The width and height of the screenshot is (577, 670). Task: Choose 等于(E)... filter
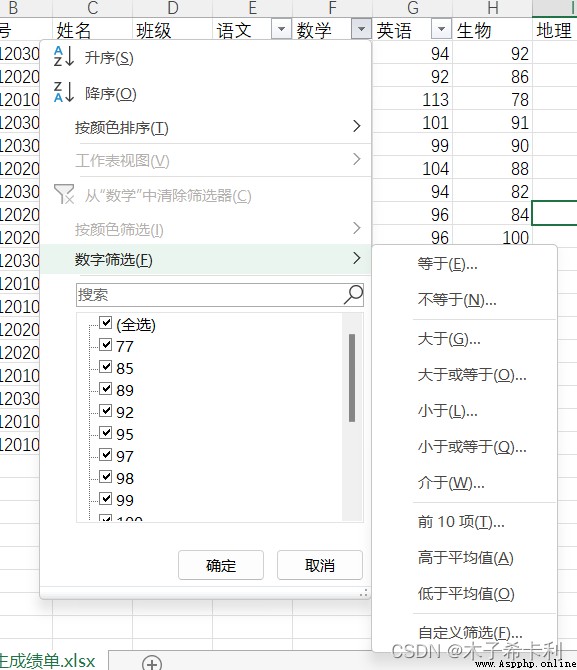pyautogui.click(x=447, y=264)
